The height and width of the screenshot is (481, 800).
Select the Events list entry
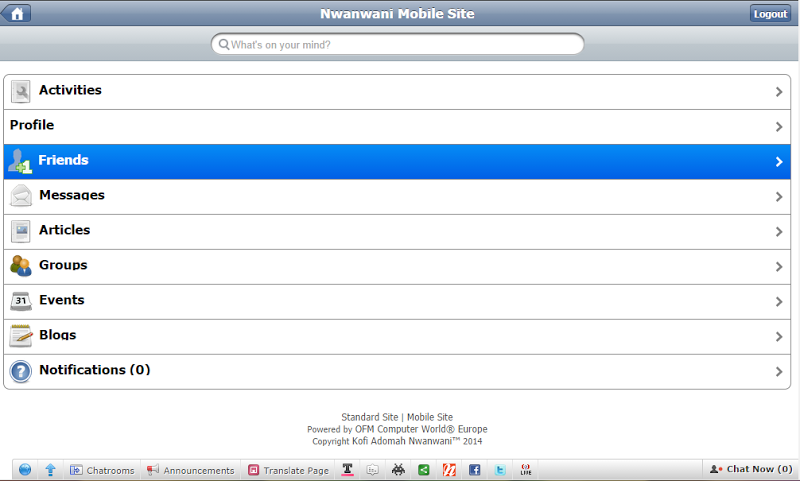(397, 302)
